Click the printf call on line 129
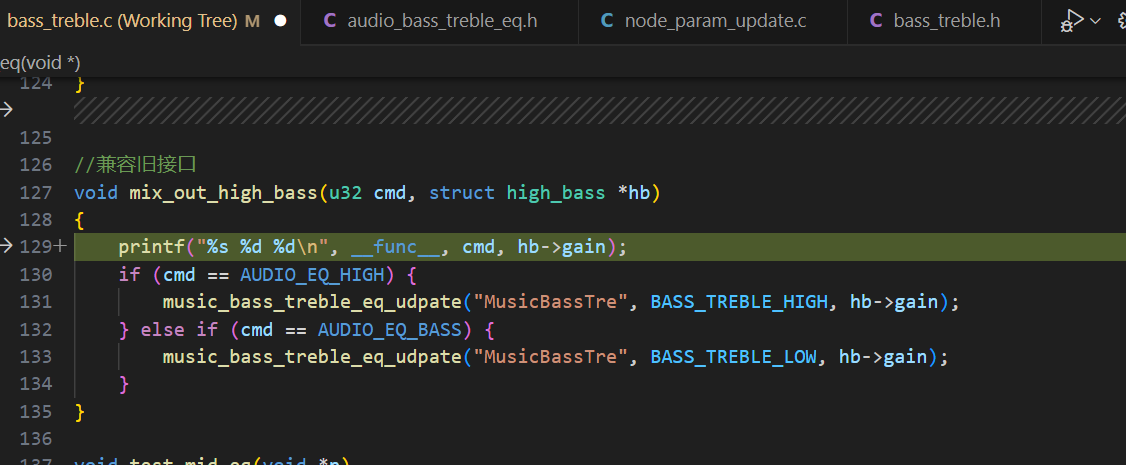The height and width of the screenshot is (465, 1126). (x=152, y=247)
